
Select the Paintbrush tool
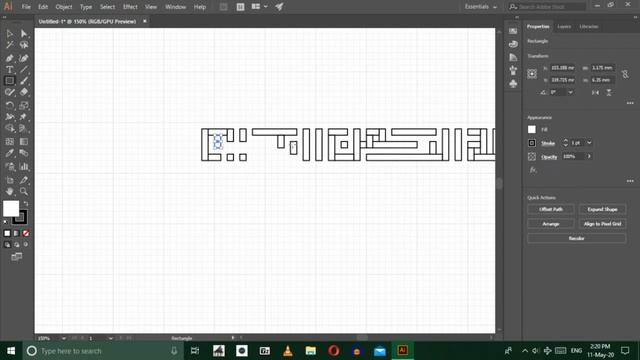pos(24,81)
